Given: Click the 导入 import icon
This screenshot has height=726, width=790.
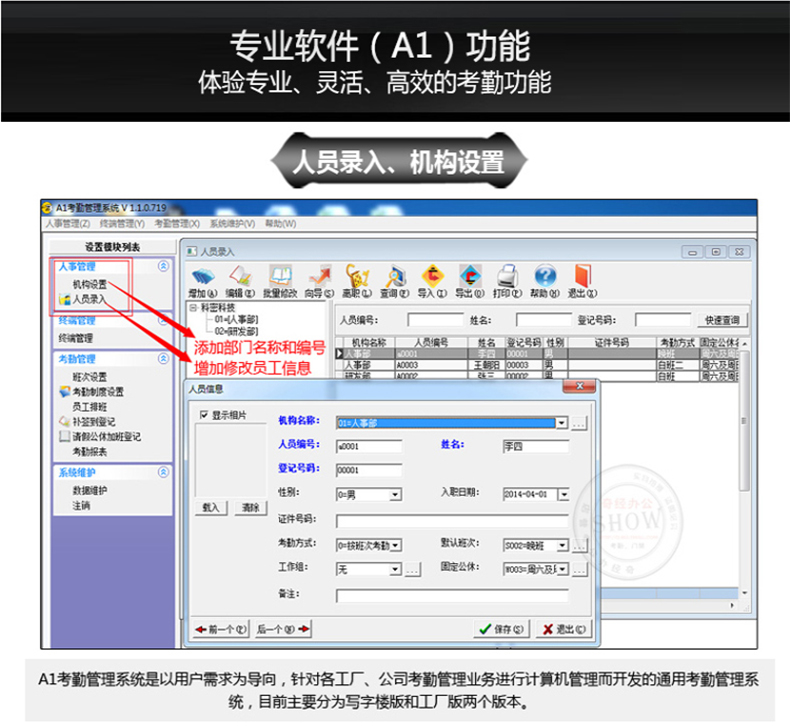Looking at the screenshot, I should click(x=432, y=281).
